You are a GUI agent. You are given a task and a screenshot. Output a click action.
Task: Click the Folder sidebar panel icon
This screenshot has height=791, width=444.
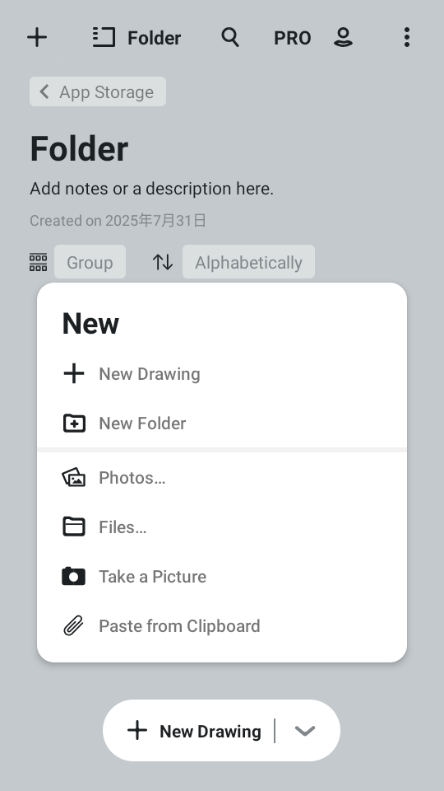point(104,37)
